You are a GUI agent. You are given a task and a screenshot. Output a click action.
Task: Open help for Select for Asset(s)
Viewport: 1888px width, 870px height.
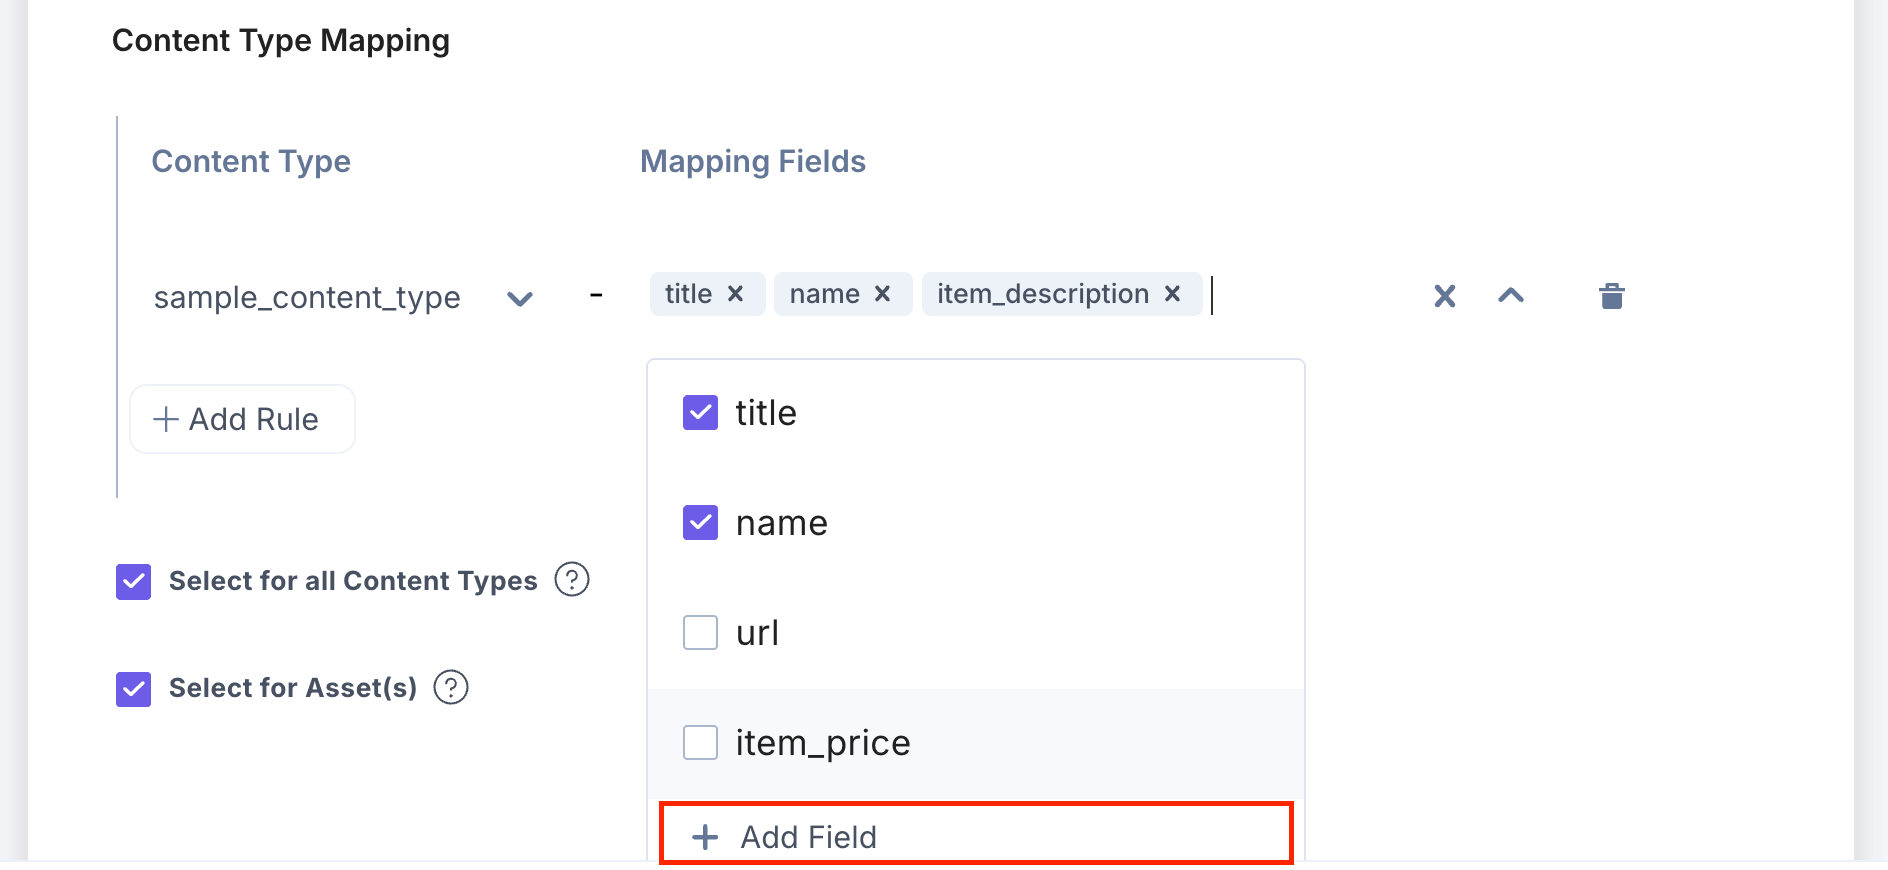pyautogui.click(x=451, y=688)
